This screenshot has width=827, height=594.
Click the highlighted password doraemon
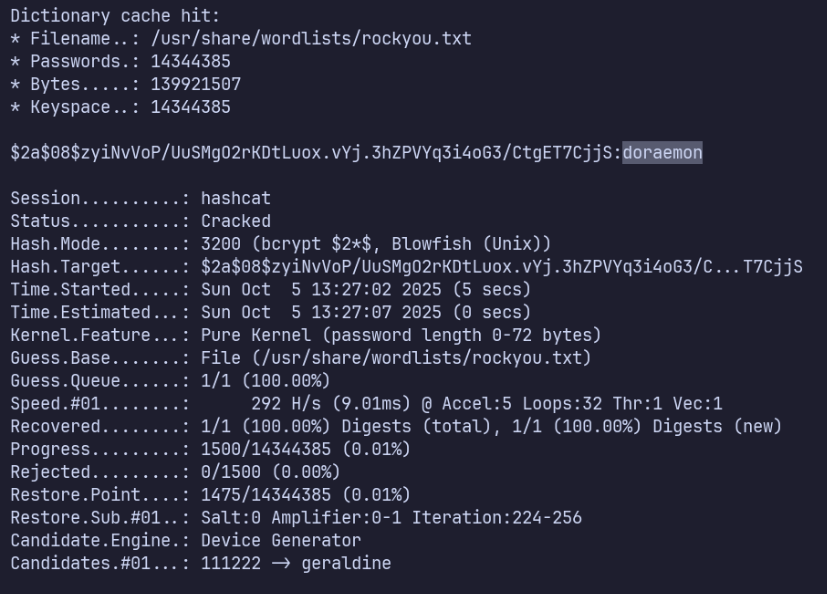662,152
